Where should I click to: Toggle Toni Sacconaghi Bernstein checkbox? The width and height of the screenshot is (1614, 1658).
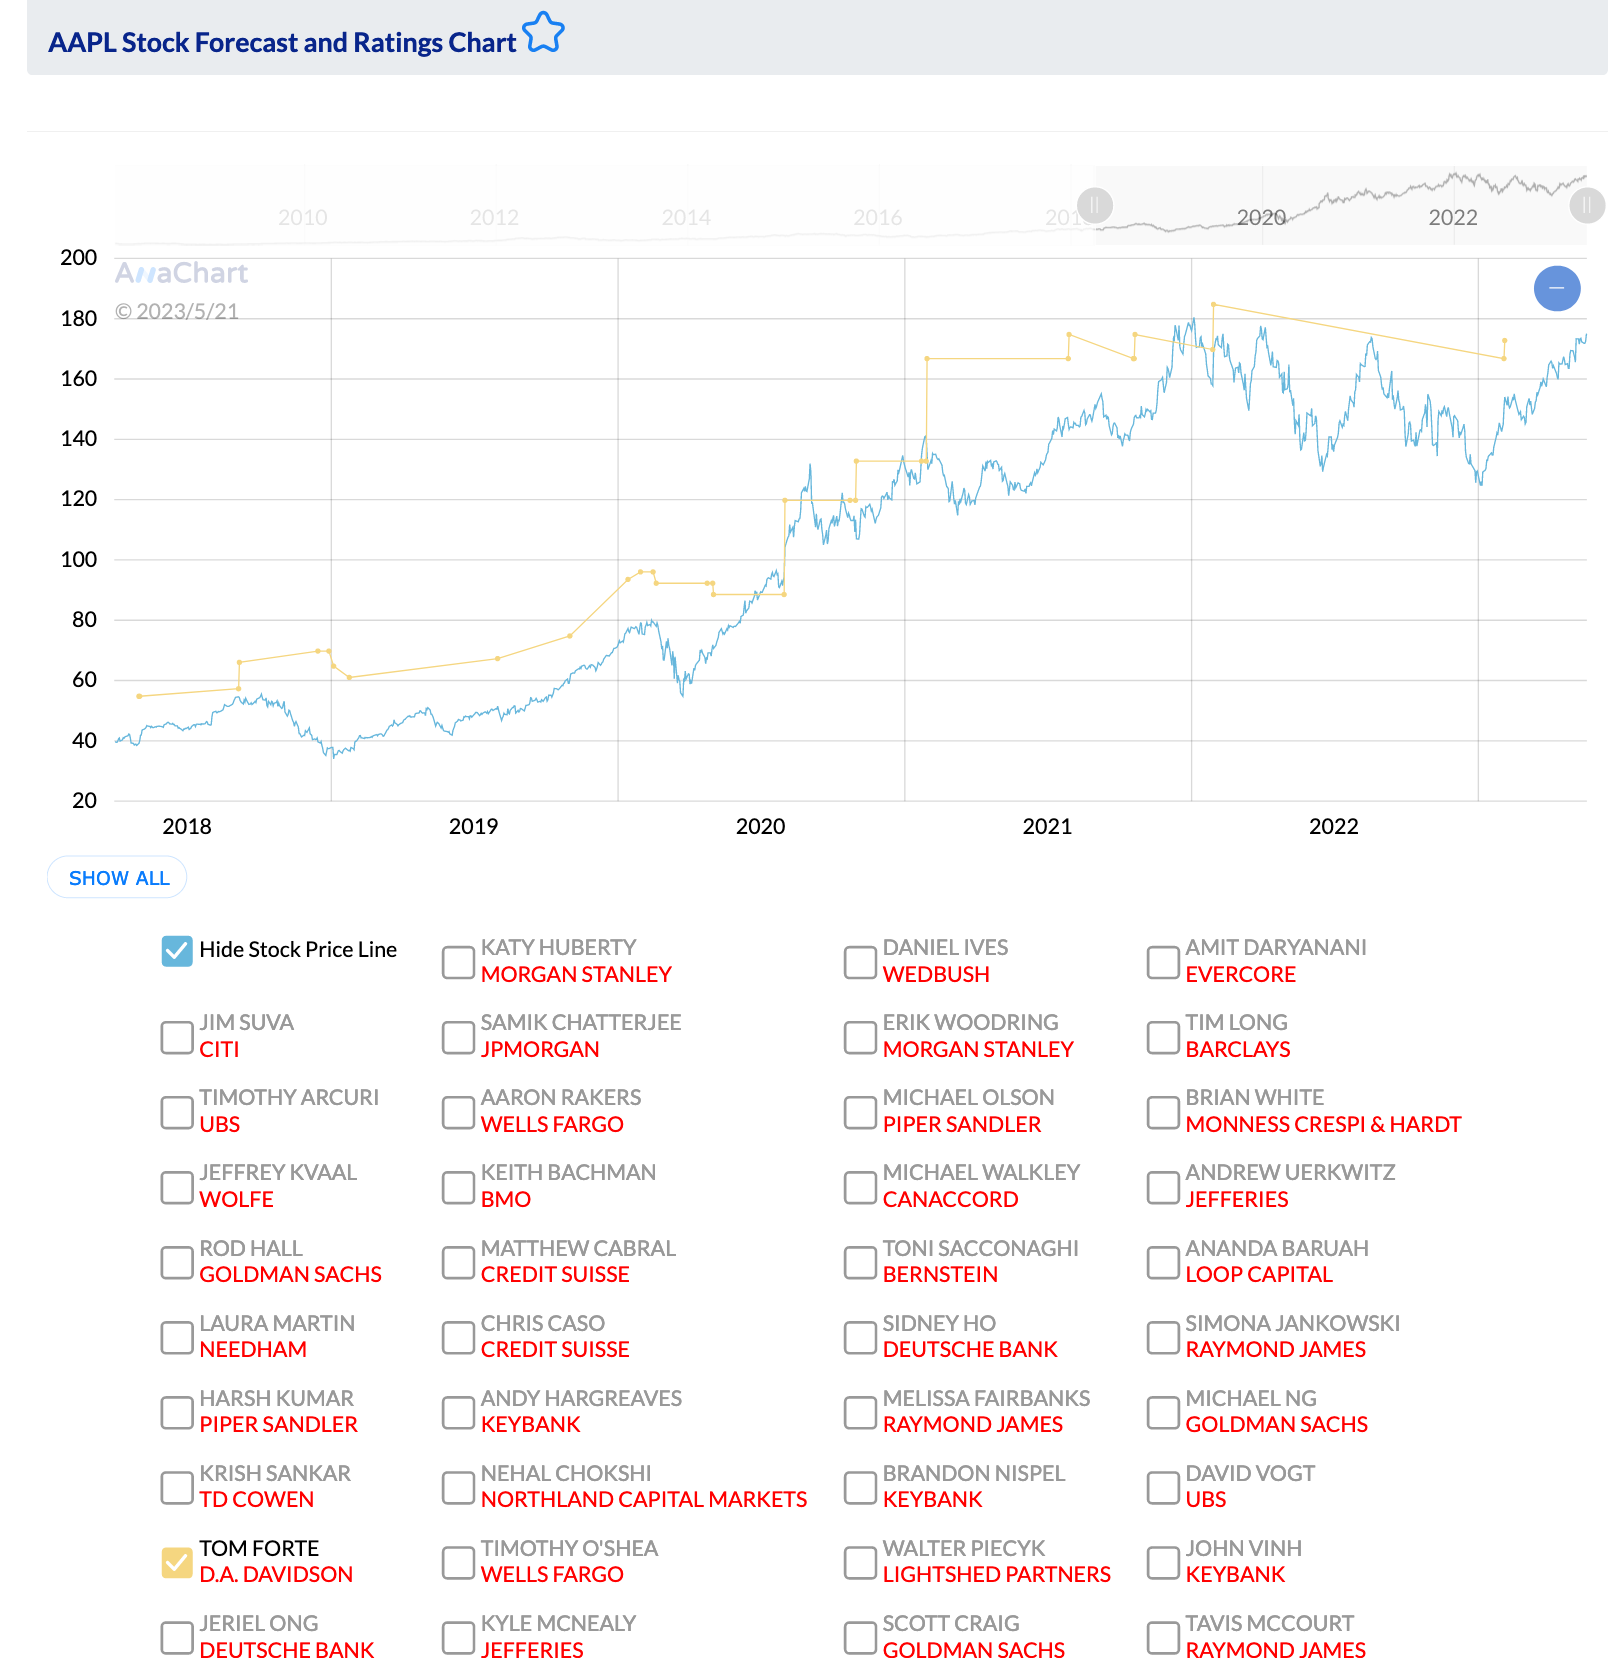point(860,1262)
